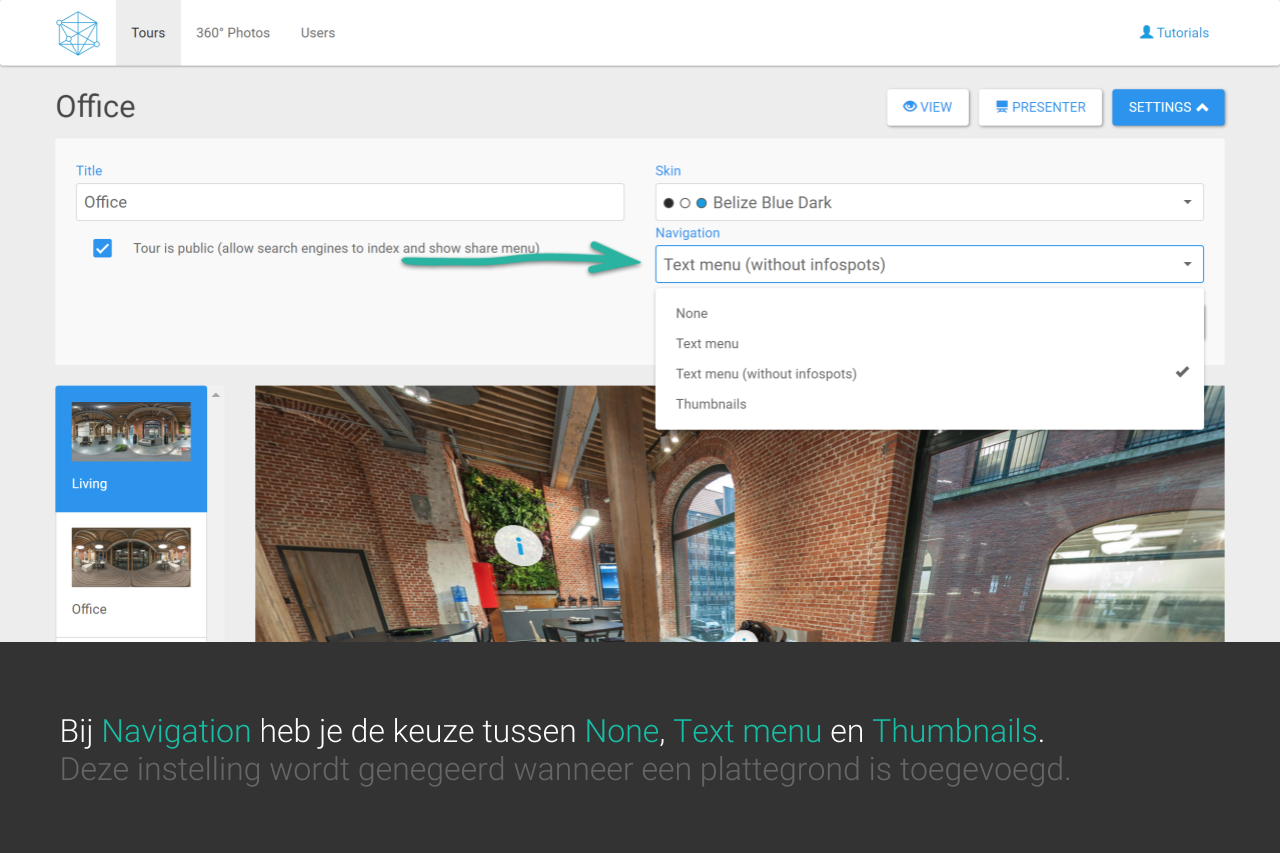Choose None navigation option
1280x853 pixels.
(x=691, y=313)
